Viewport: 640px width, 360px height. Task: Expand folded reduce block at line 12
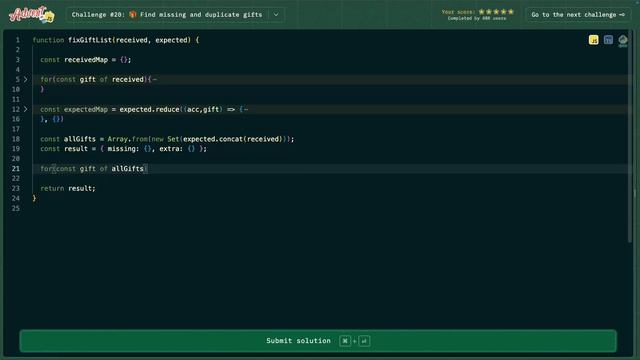click(25, 109)
